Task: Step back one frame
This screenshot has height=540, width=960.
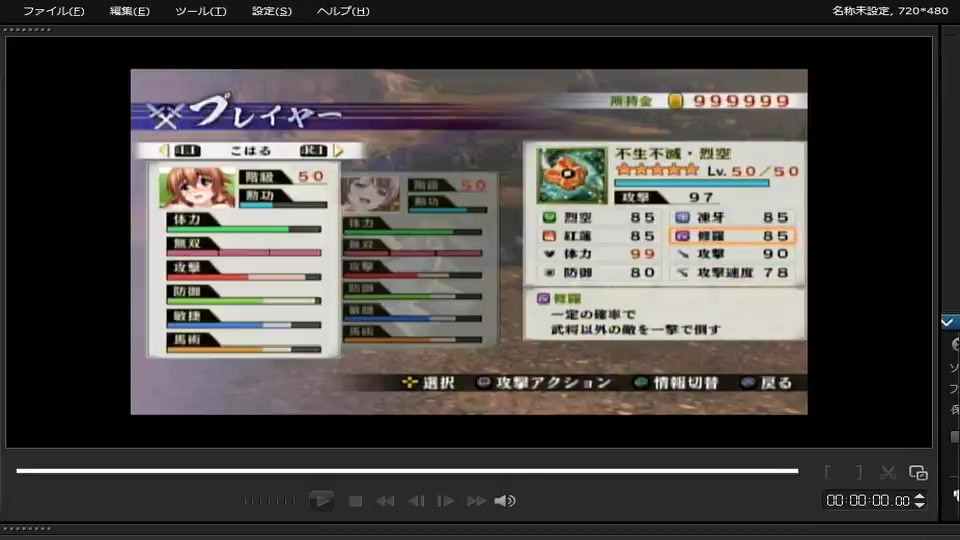Action: [416, 501]
